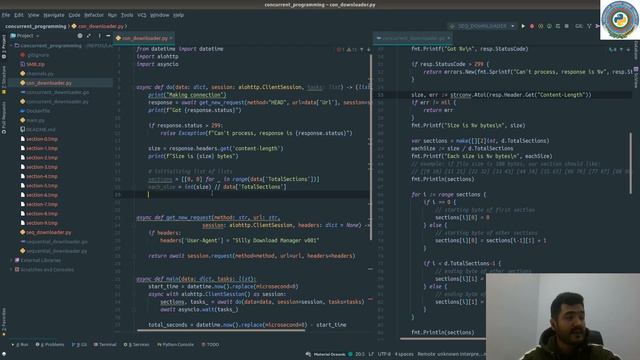640x360 pixels.
Task: Click con_downloader.py in the breadcrumb bar
Action: tap(100, 26)
